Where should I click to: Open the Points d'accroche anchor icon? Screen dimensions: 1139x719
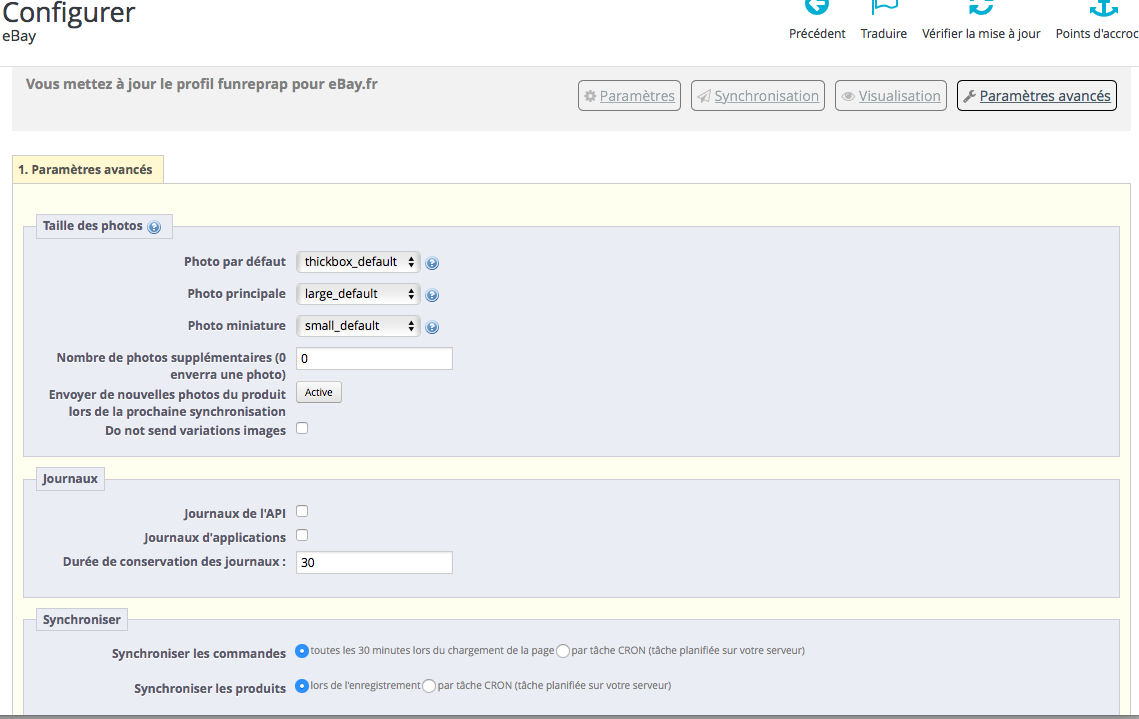1103,7
